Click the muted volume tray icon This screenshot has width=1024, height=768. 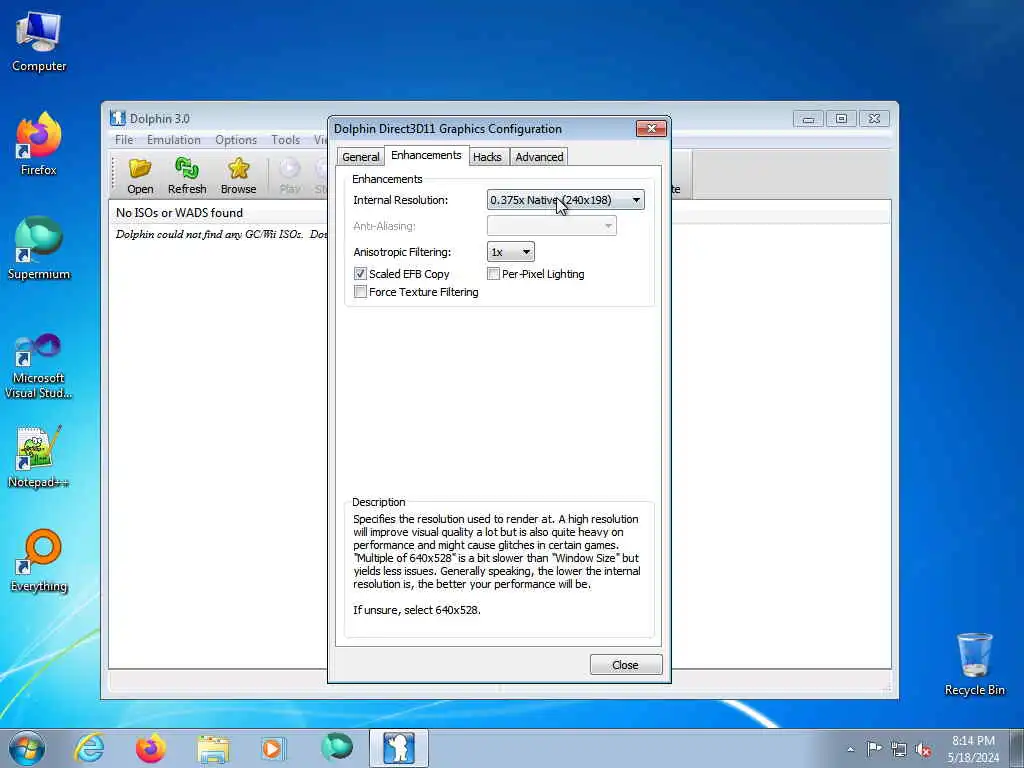tap(923, 749)
